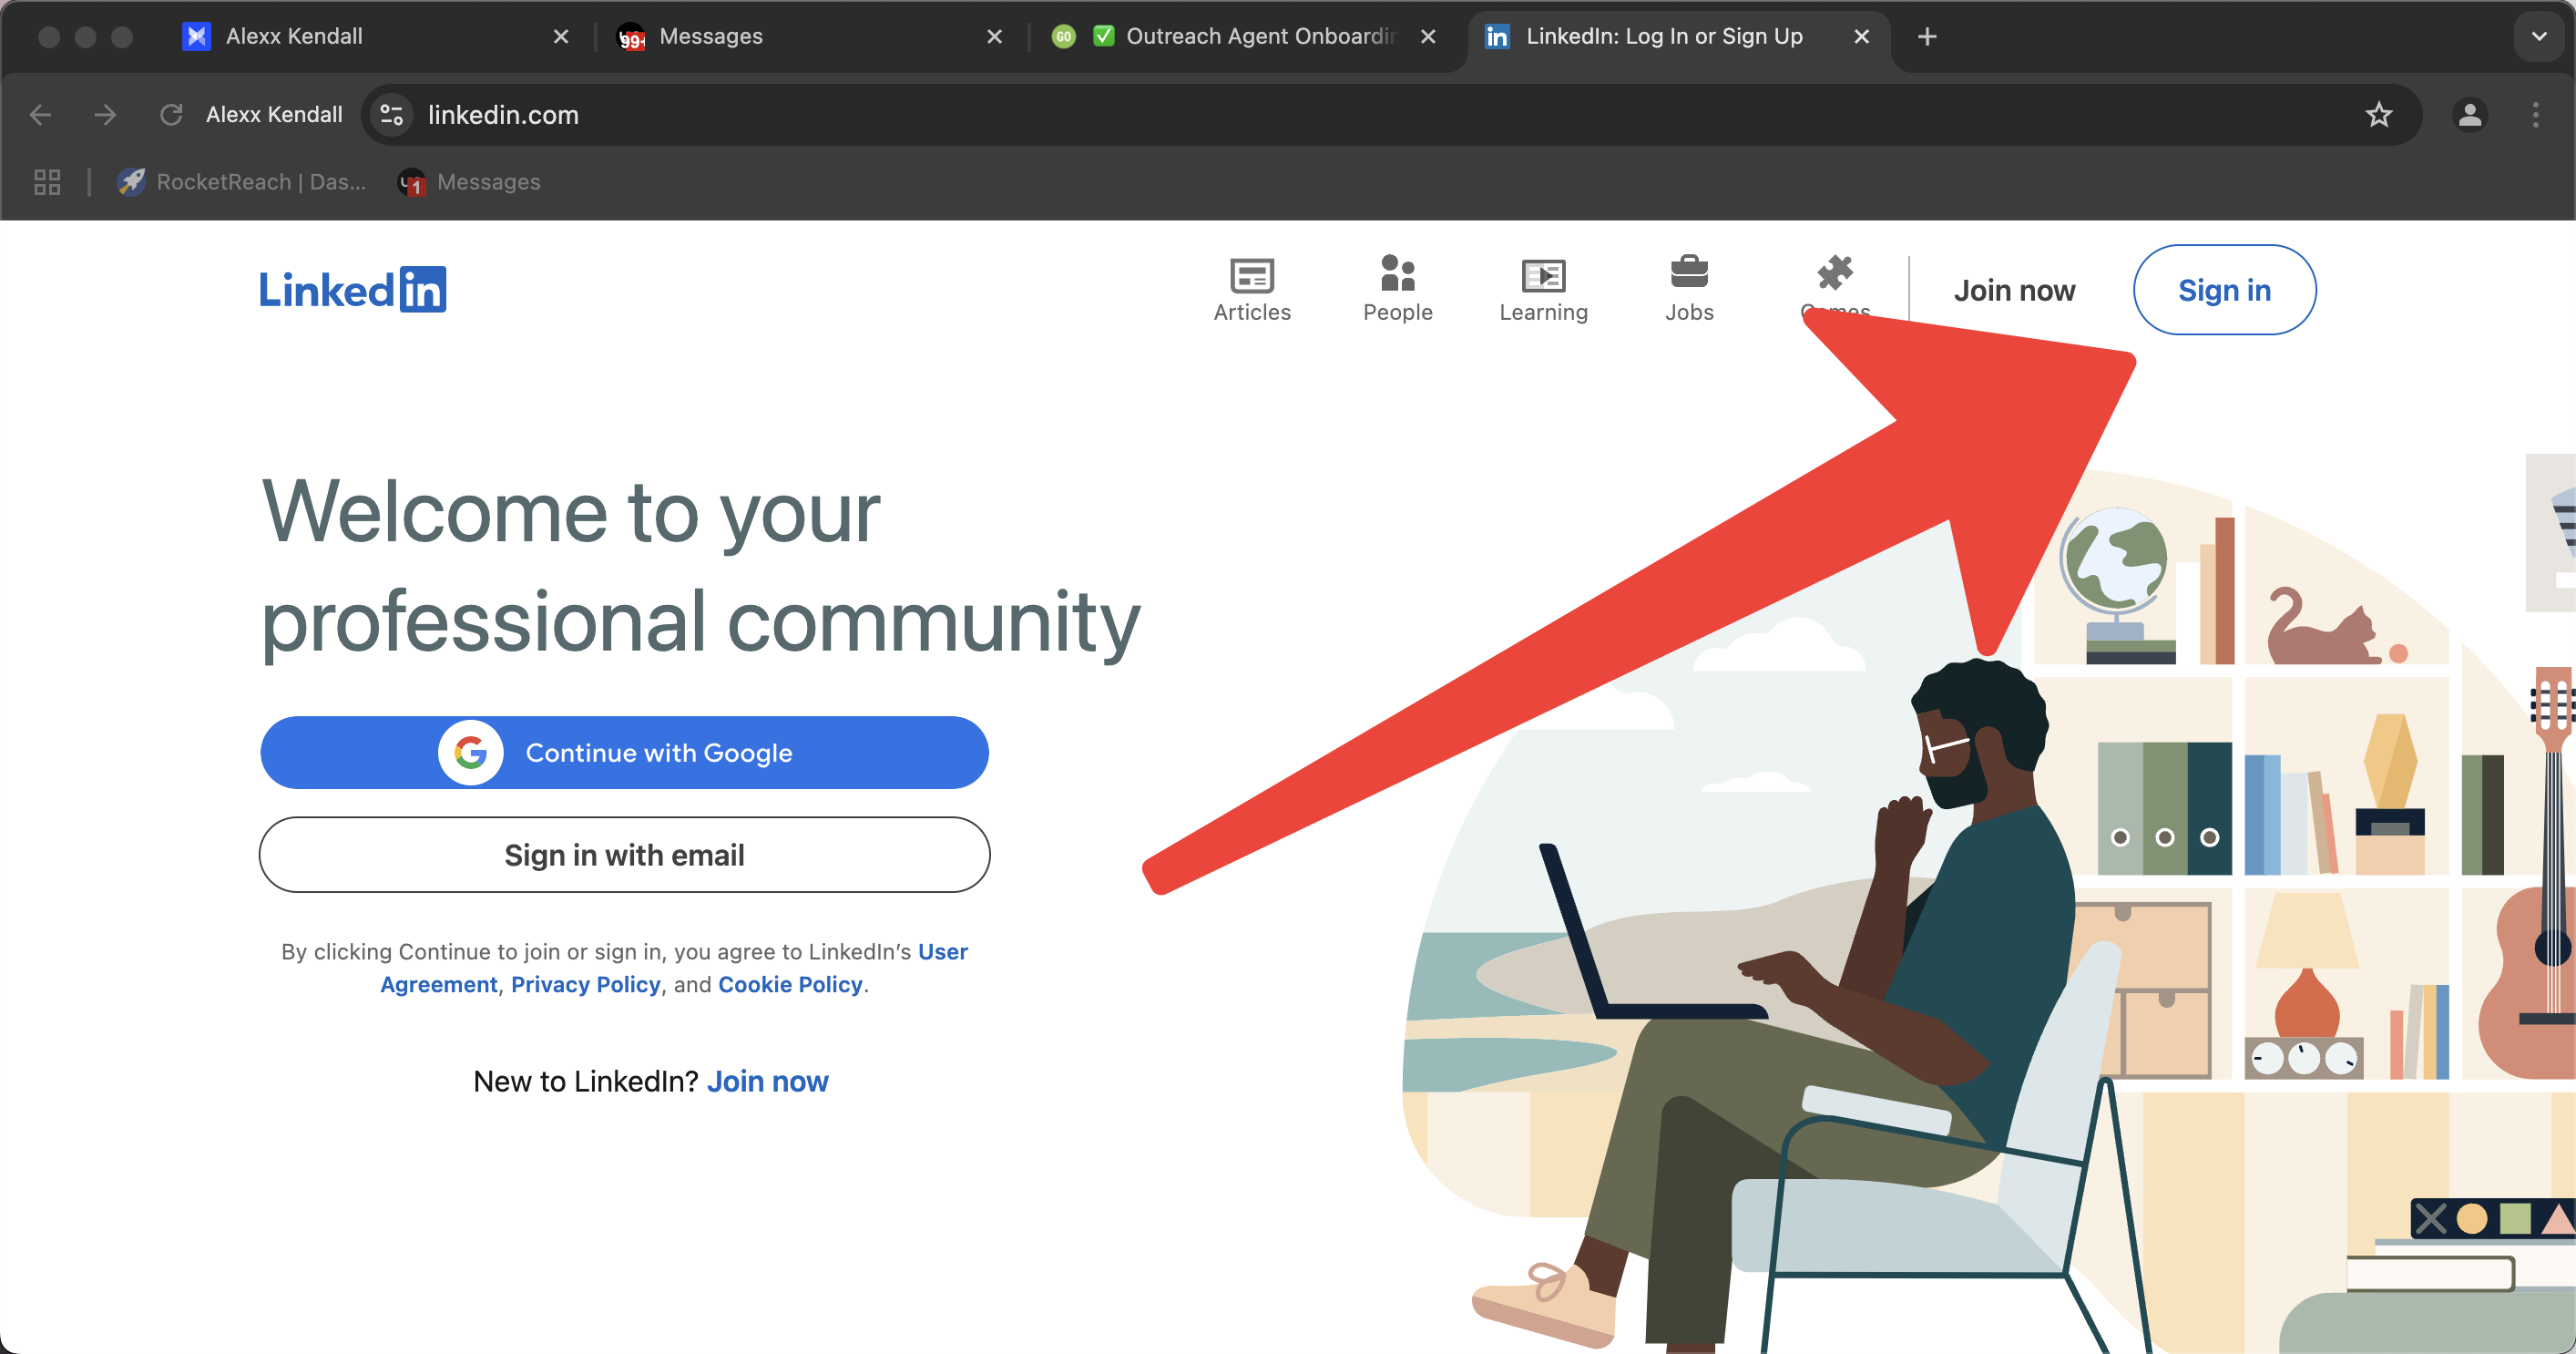Open the Chrome profile avatar
The height and width of the screenshot is (1354, 2576).
(2470, 115)
